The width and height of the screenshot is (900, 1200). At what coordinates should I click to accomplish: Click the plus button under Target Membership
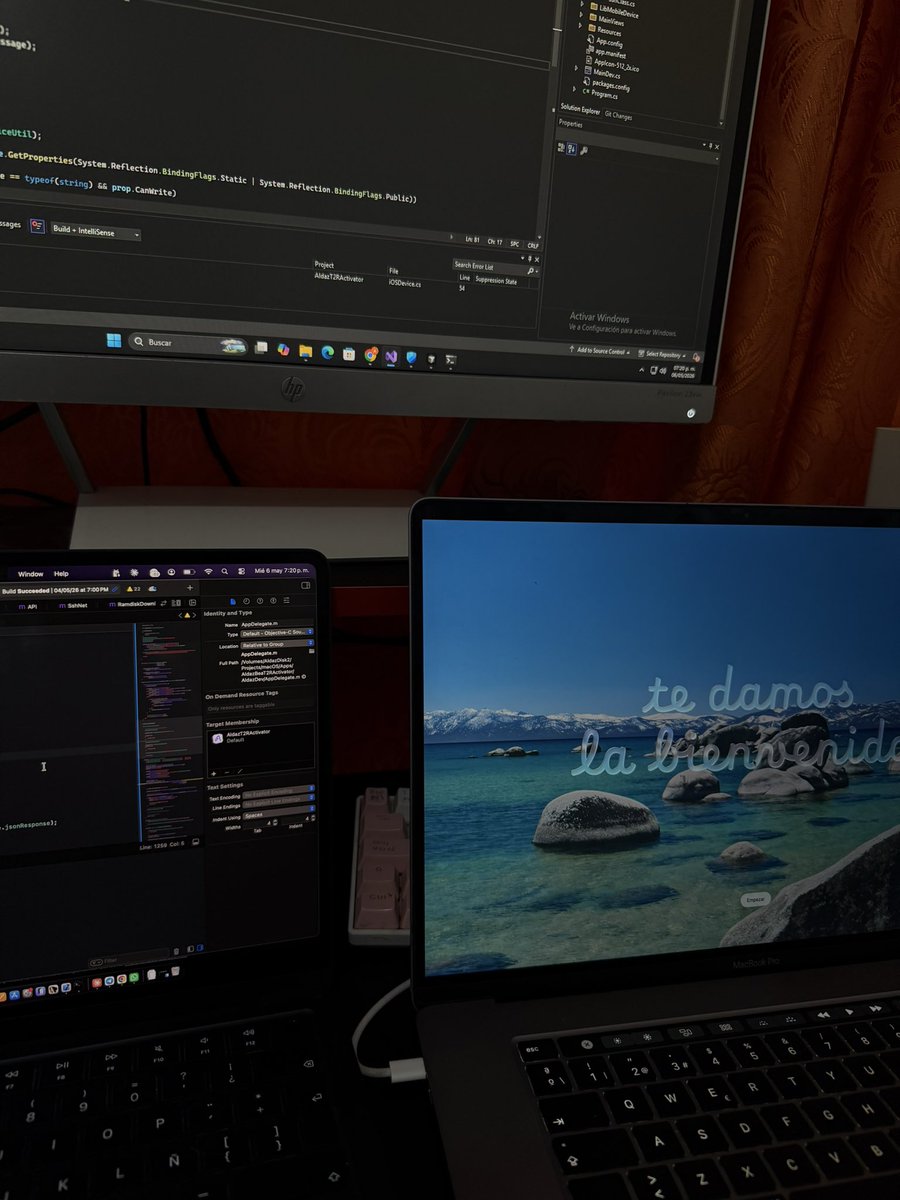pyautogui.click(x=213, y=773)
